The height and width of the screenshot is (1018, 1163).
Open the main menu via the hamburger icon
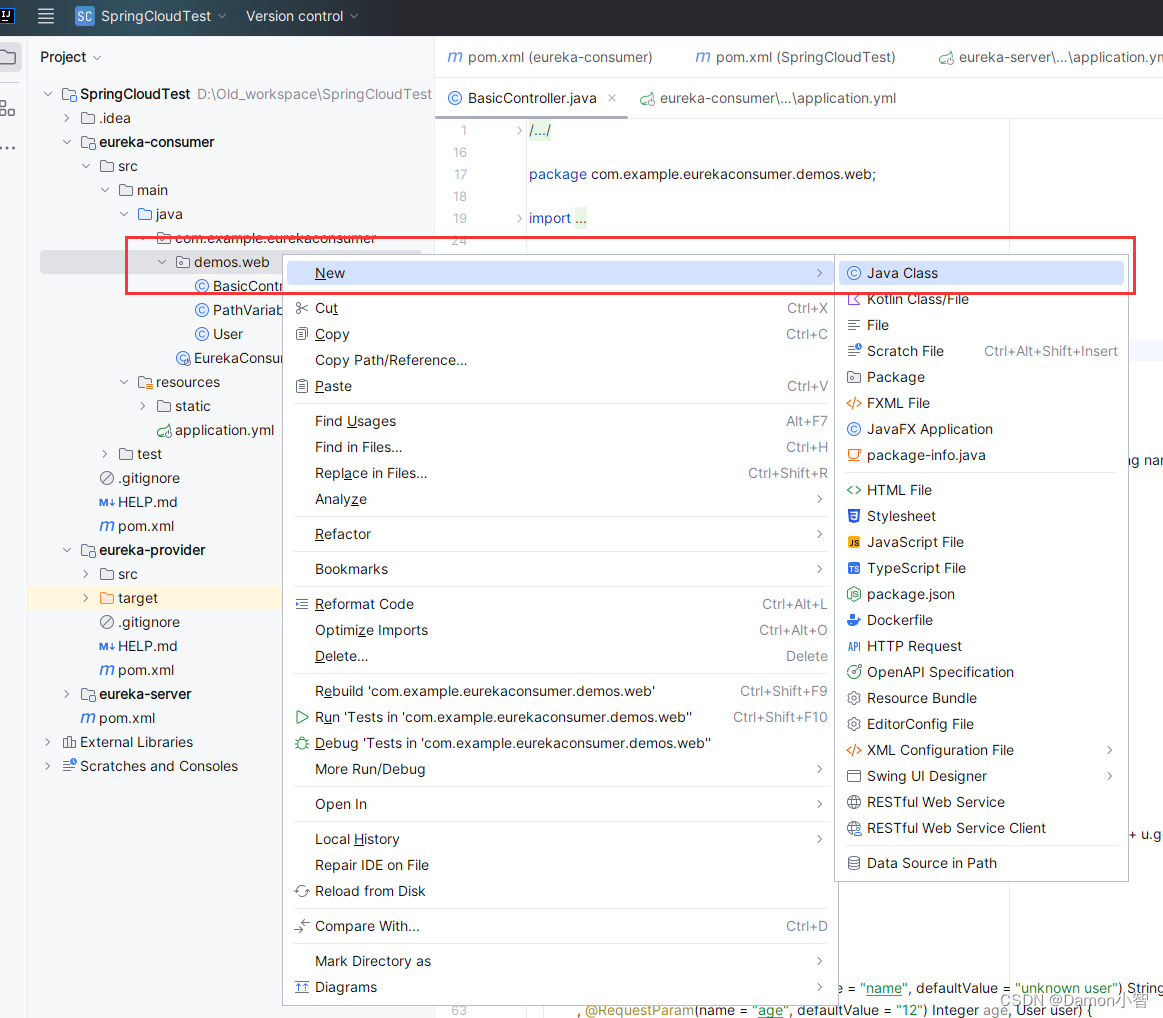[44, 16]
